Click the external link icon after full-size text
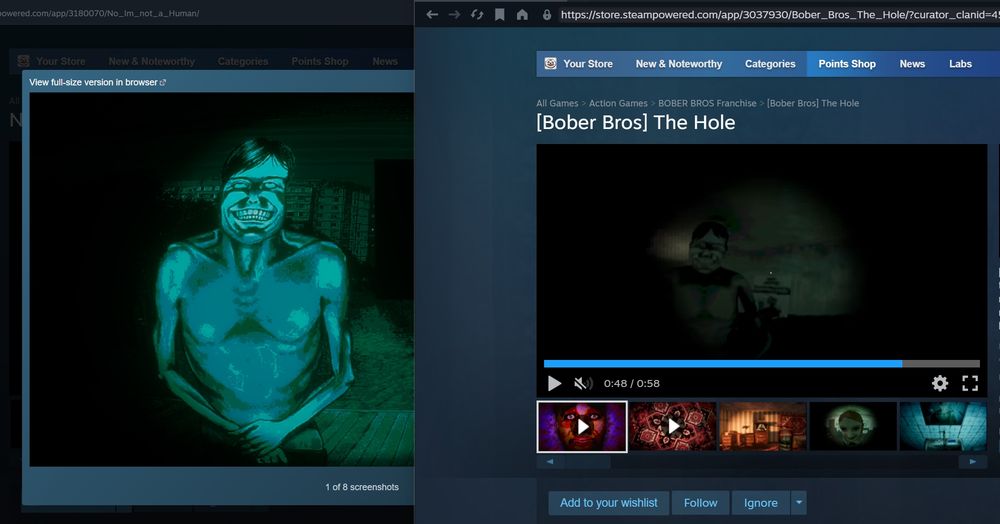Screen dimensions: 1000x524 [163, 82]
